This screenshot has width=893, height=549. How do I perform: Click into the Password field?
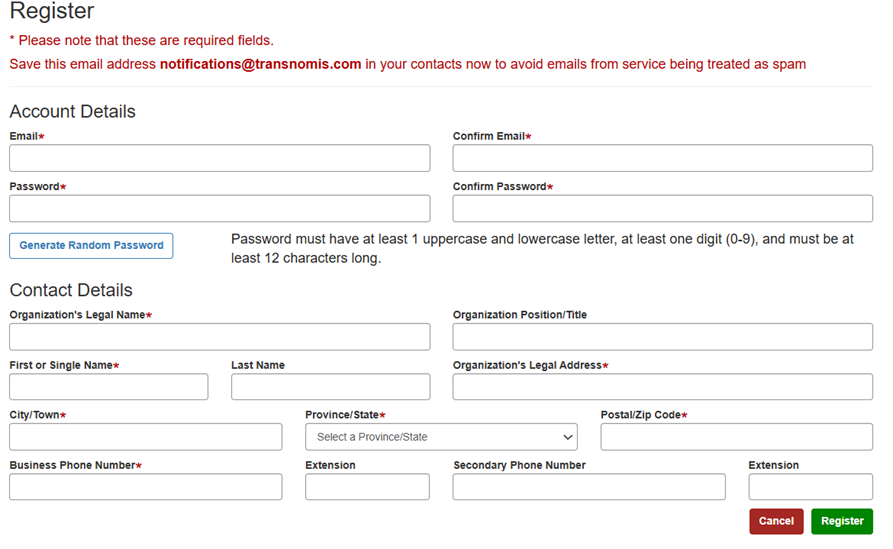(x=219, y=208)
